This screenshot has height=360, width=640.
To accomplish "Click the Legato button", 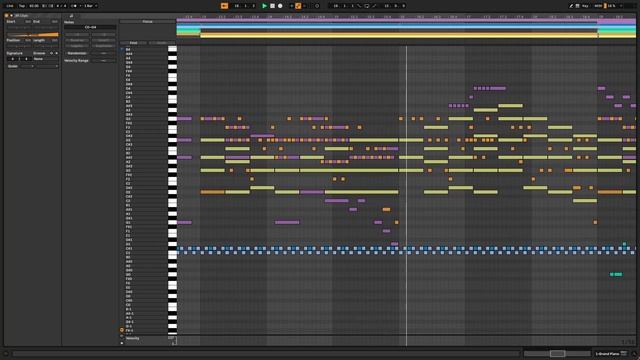I will pos(77,46).
